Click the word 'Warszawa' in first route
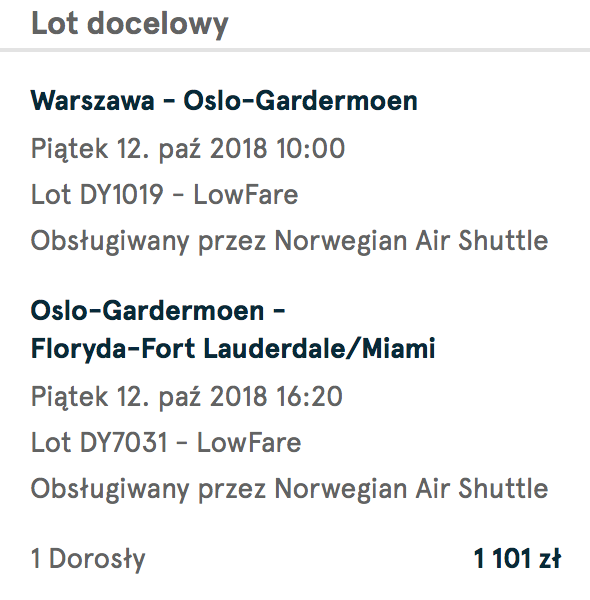 pos(93,101)
